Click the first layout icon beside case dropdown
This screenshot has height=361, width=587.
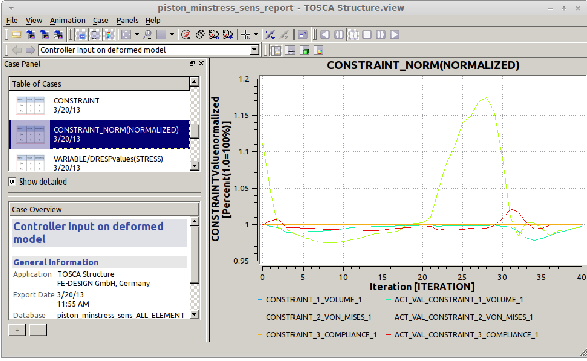click(276, 50)
